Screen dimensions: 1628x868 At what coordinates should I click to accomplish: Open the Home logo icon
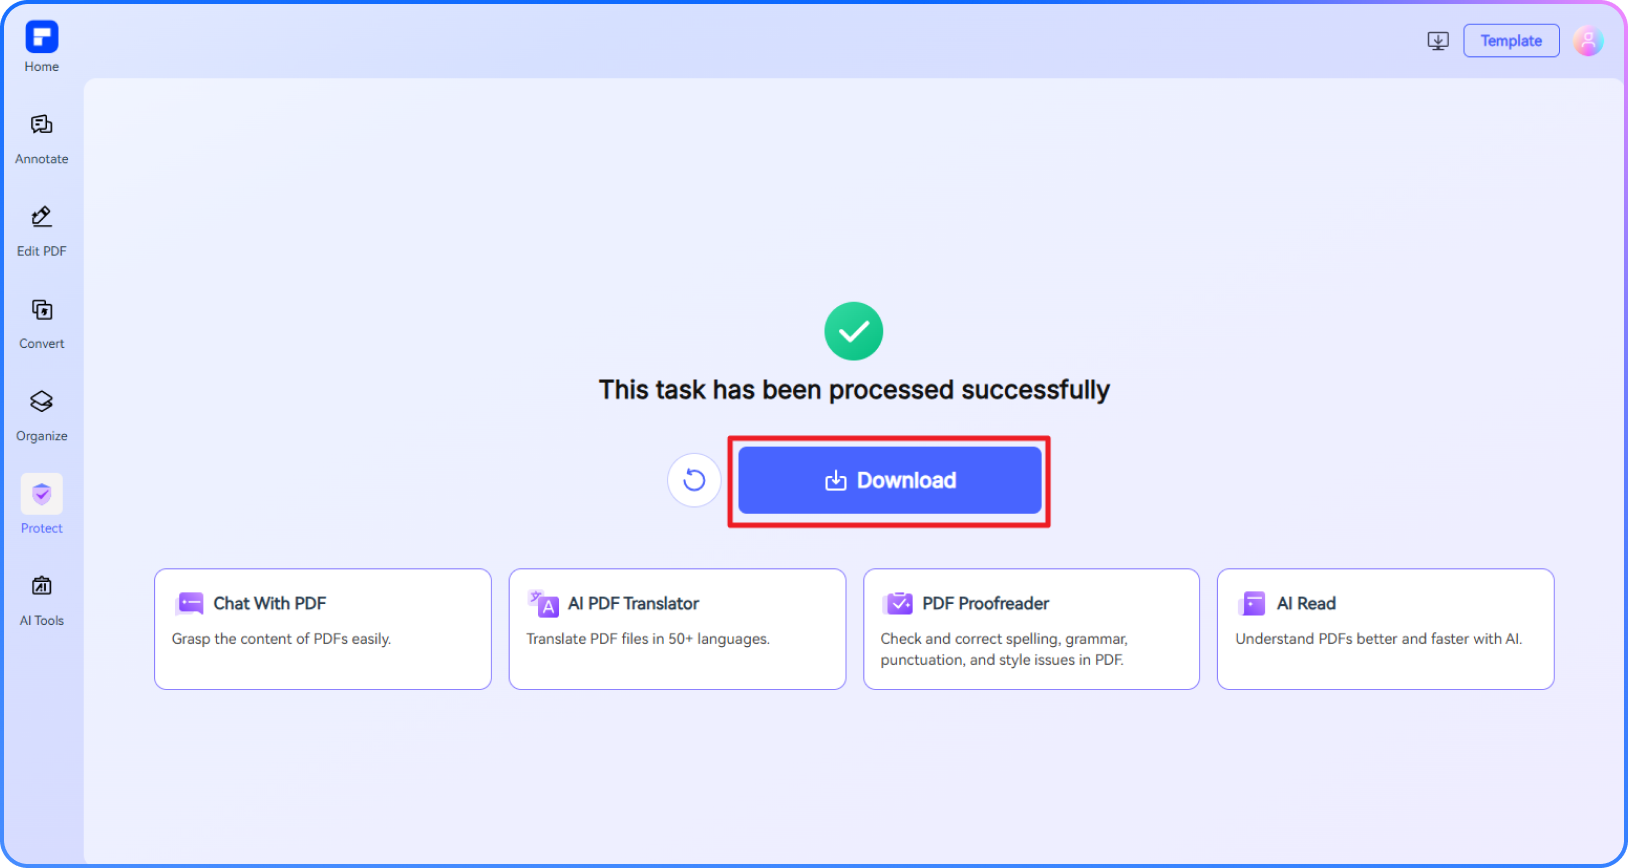click(x=42, y=37)
